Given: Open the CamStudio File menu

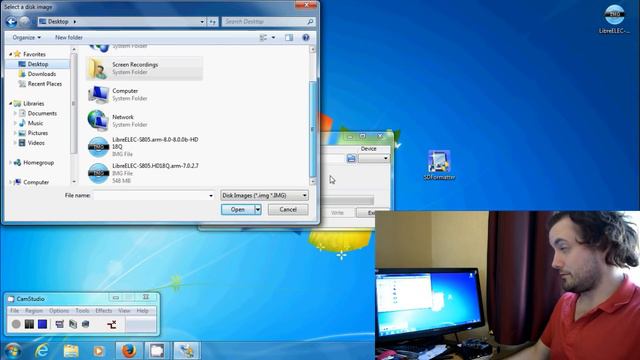Looking at the screenshot, I should [x=14, y=311].
